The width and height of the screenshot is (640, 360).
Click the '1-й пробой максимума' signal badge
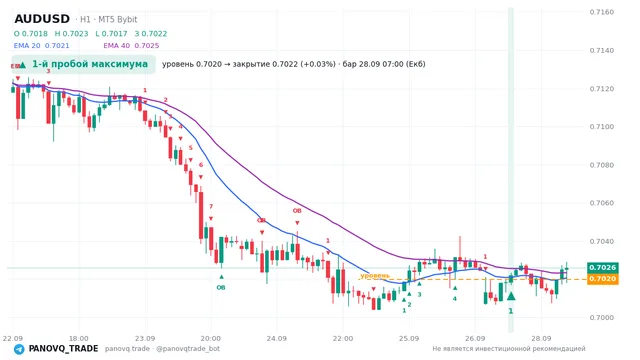[84, 64]
